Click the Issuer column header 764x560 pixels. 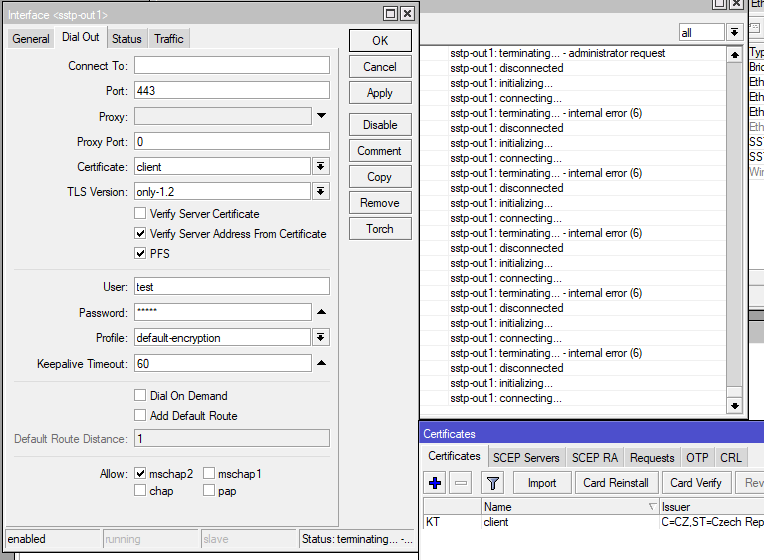(711, 507)
